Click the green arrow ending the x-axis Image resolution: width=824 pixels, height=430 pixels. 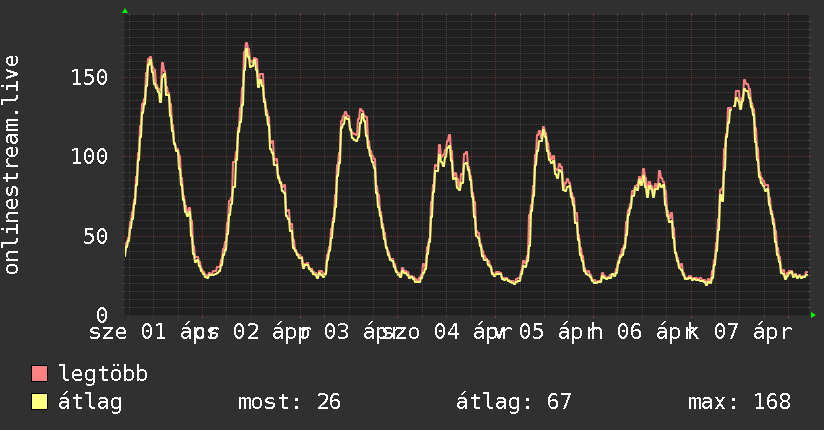pyautogui.click(x=814, y=315)
